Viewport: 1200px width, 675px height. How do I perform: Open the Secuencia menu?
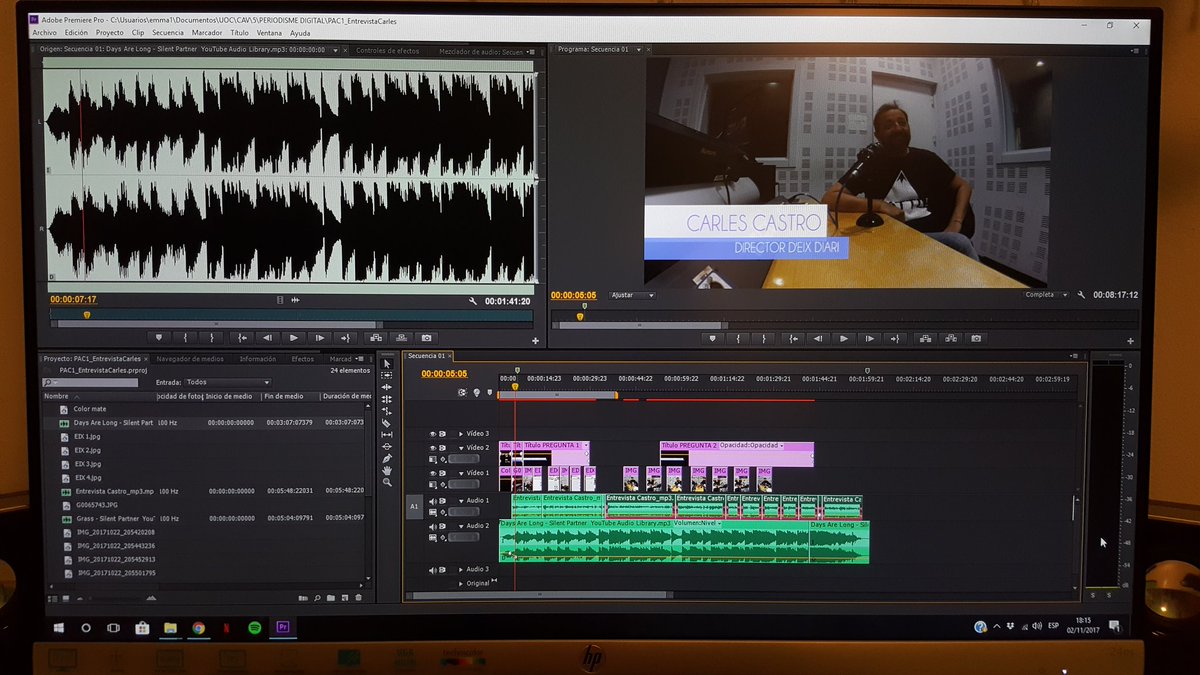(168, 33)
